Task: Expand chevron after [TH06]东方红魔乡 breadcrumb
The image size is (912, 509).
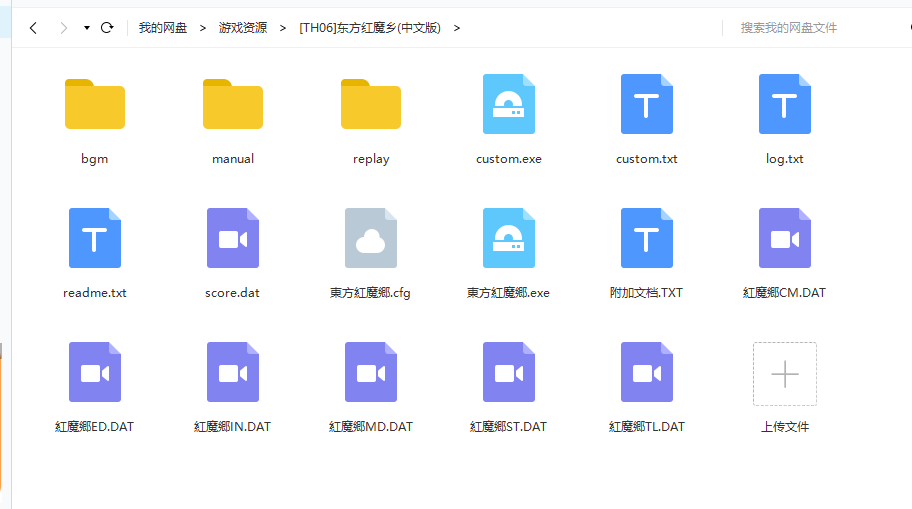Action: [457, 28]
